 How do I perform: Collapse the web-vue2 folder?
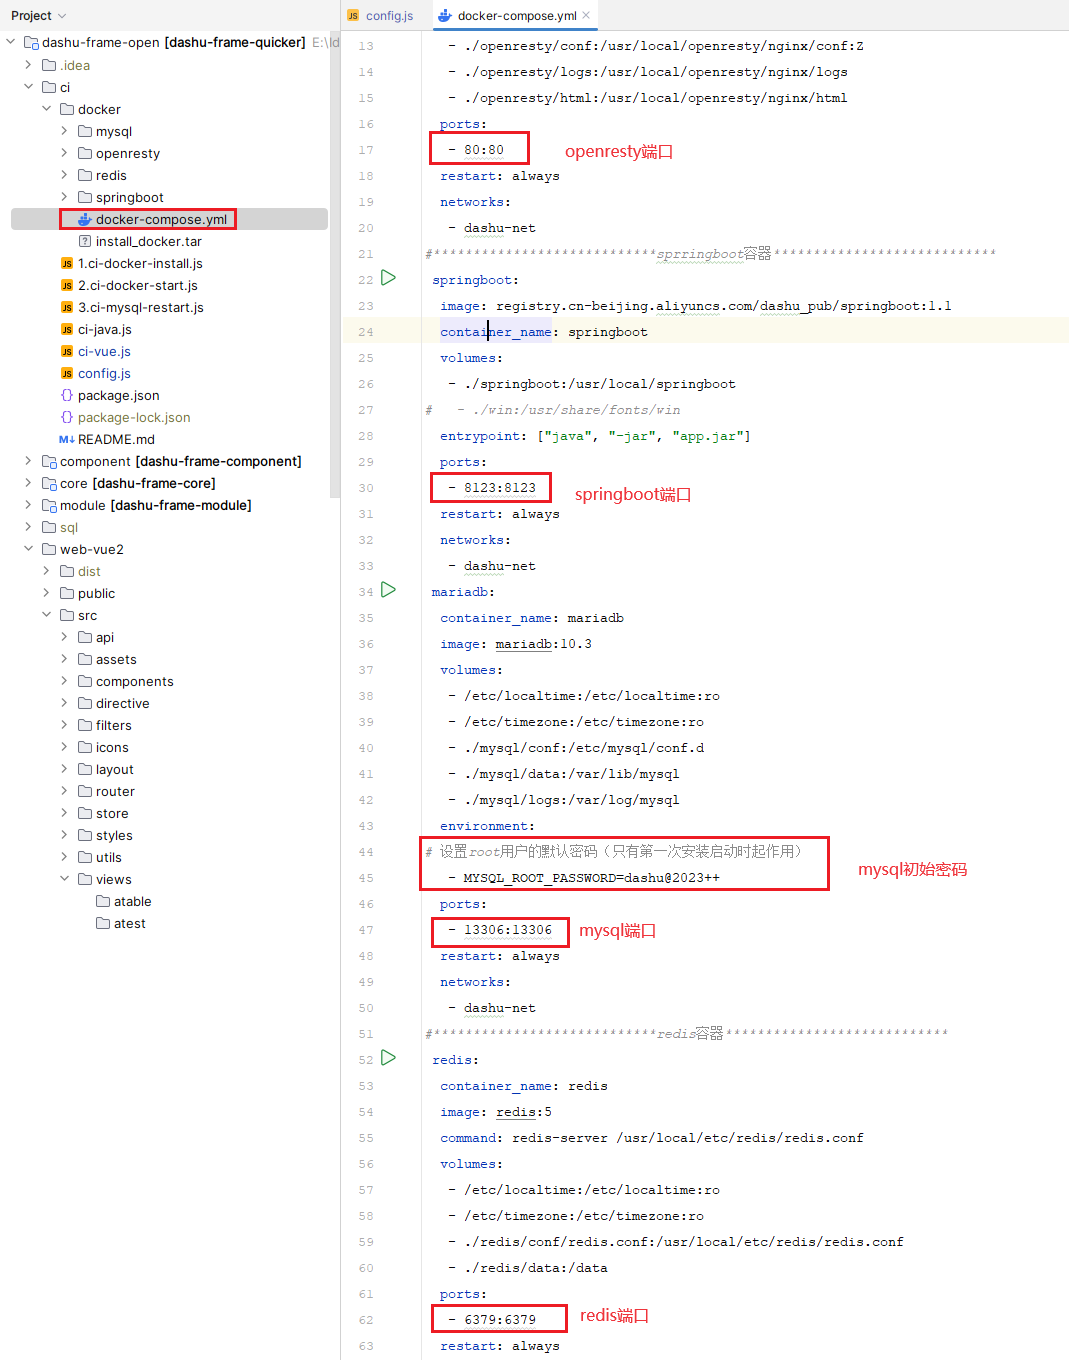click(x=28, y=549)
